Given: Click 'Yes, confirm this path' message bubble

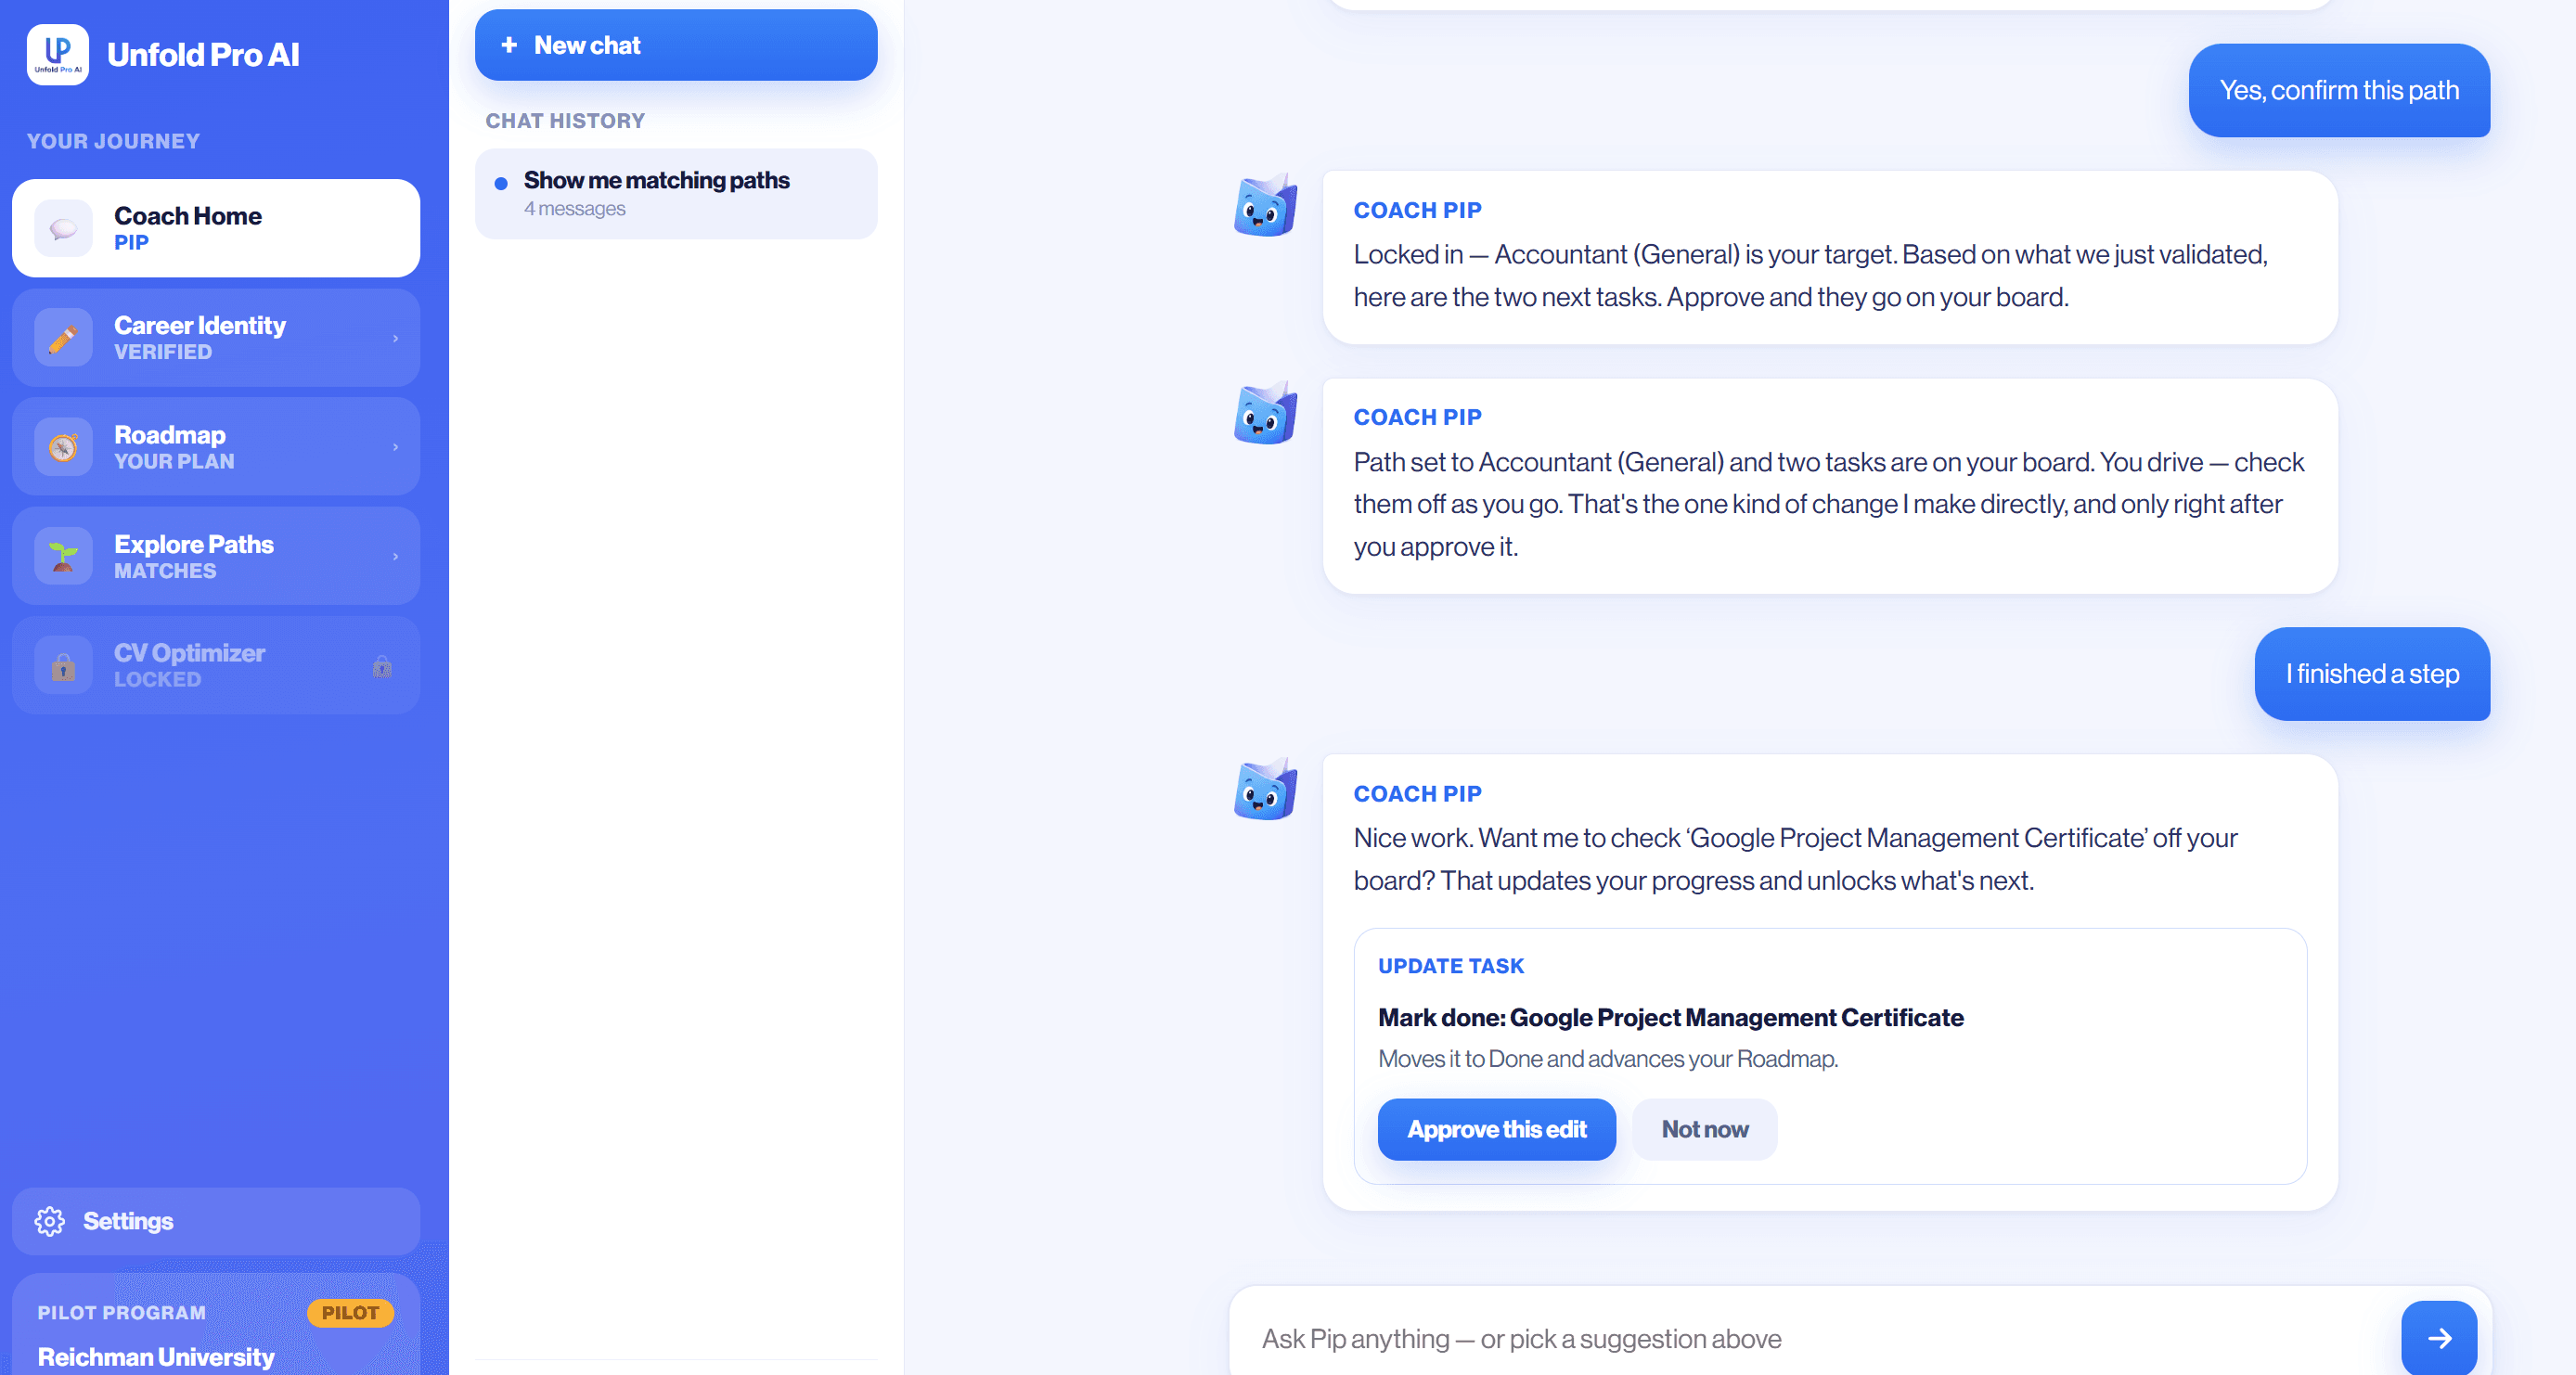Looking at the screenshot, I should click(2339, 91).
